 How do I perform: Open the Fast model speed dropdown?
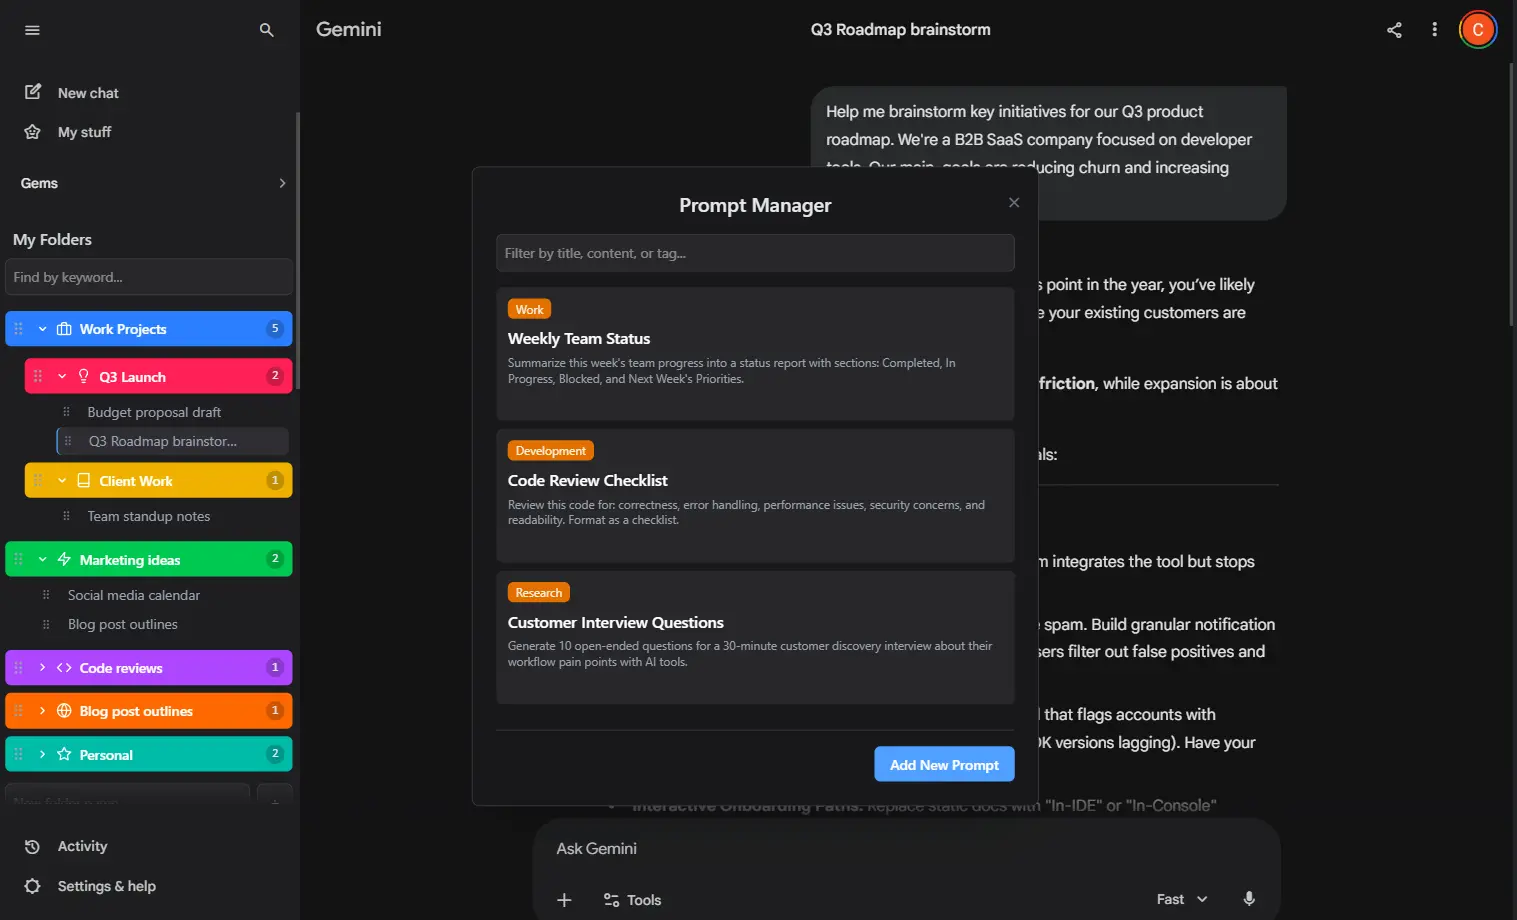click(1182, 898)
